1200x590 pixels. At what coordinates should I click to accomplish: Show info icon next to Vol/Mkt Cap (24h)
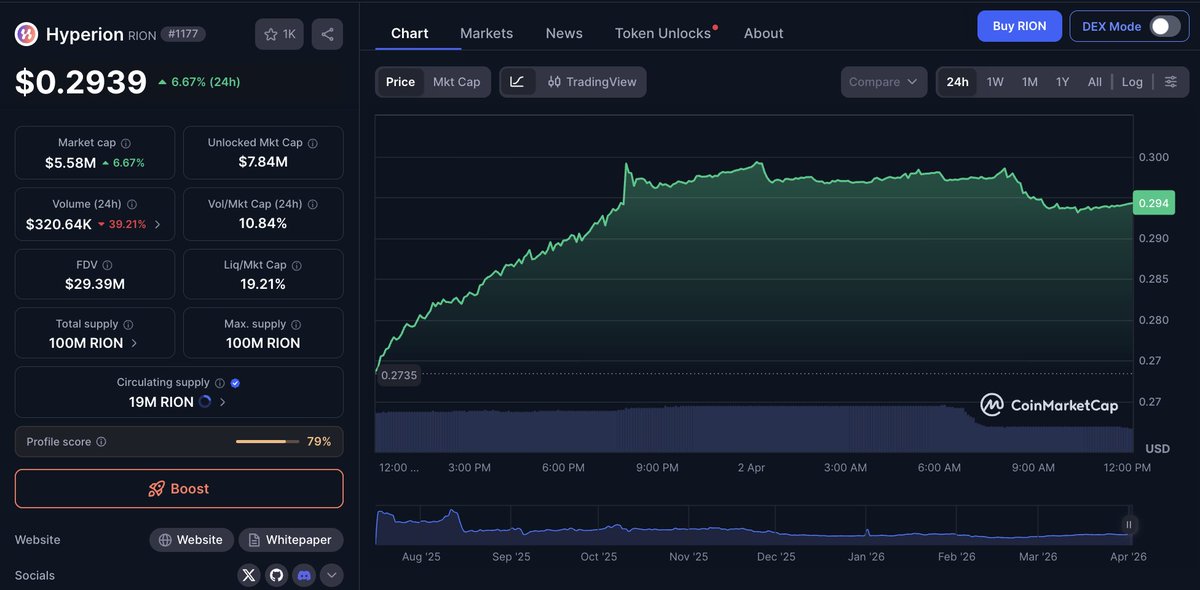(x=313, y=204)
